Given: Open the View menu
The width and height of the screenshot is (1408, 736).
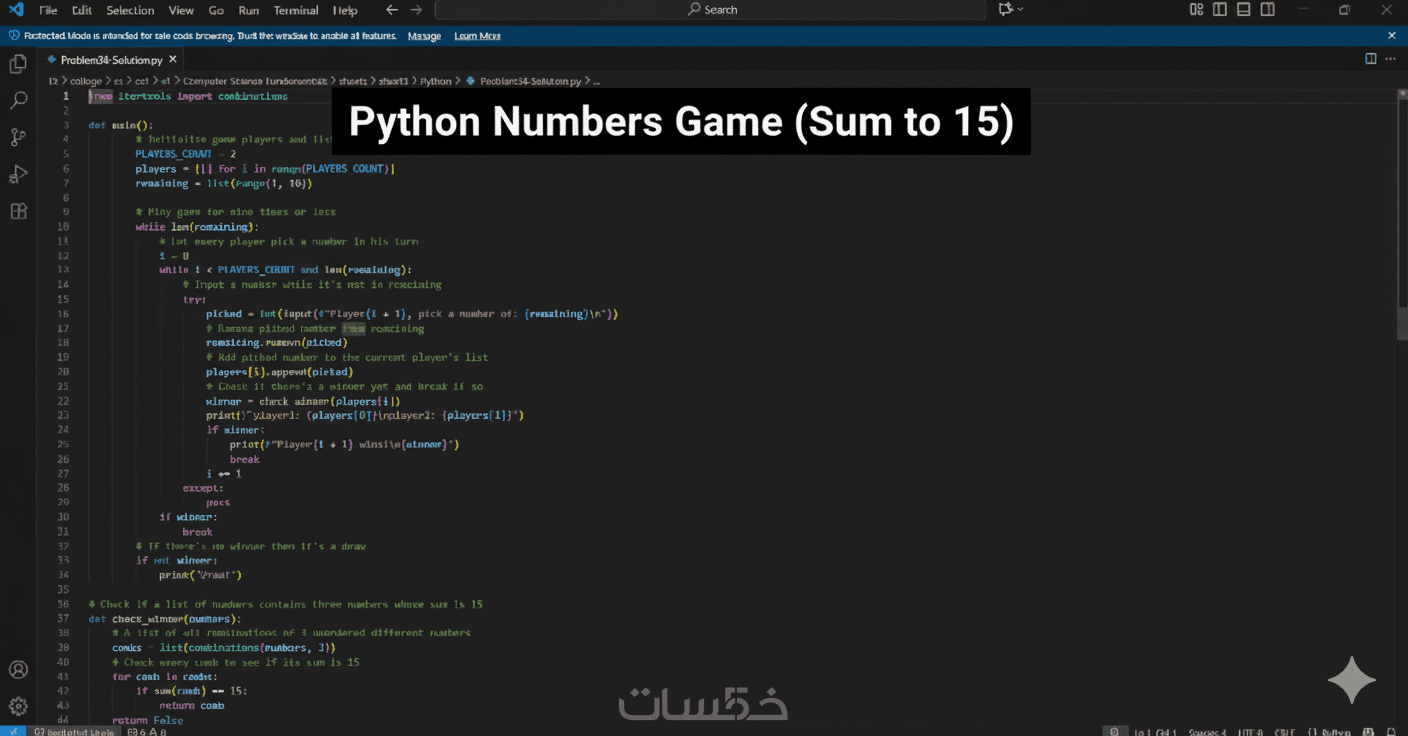Looking at the screenshot, I should pos(181,10).
